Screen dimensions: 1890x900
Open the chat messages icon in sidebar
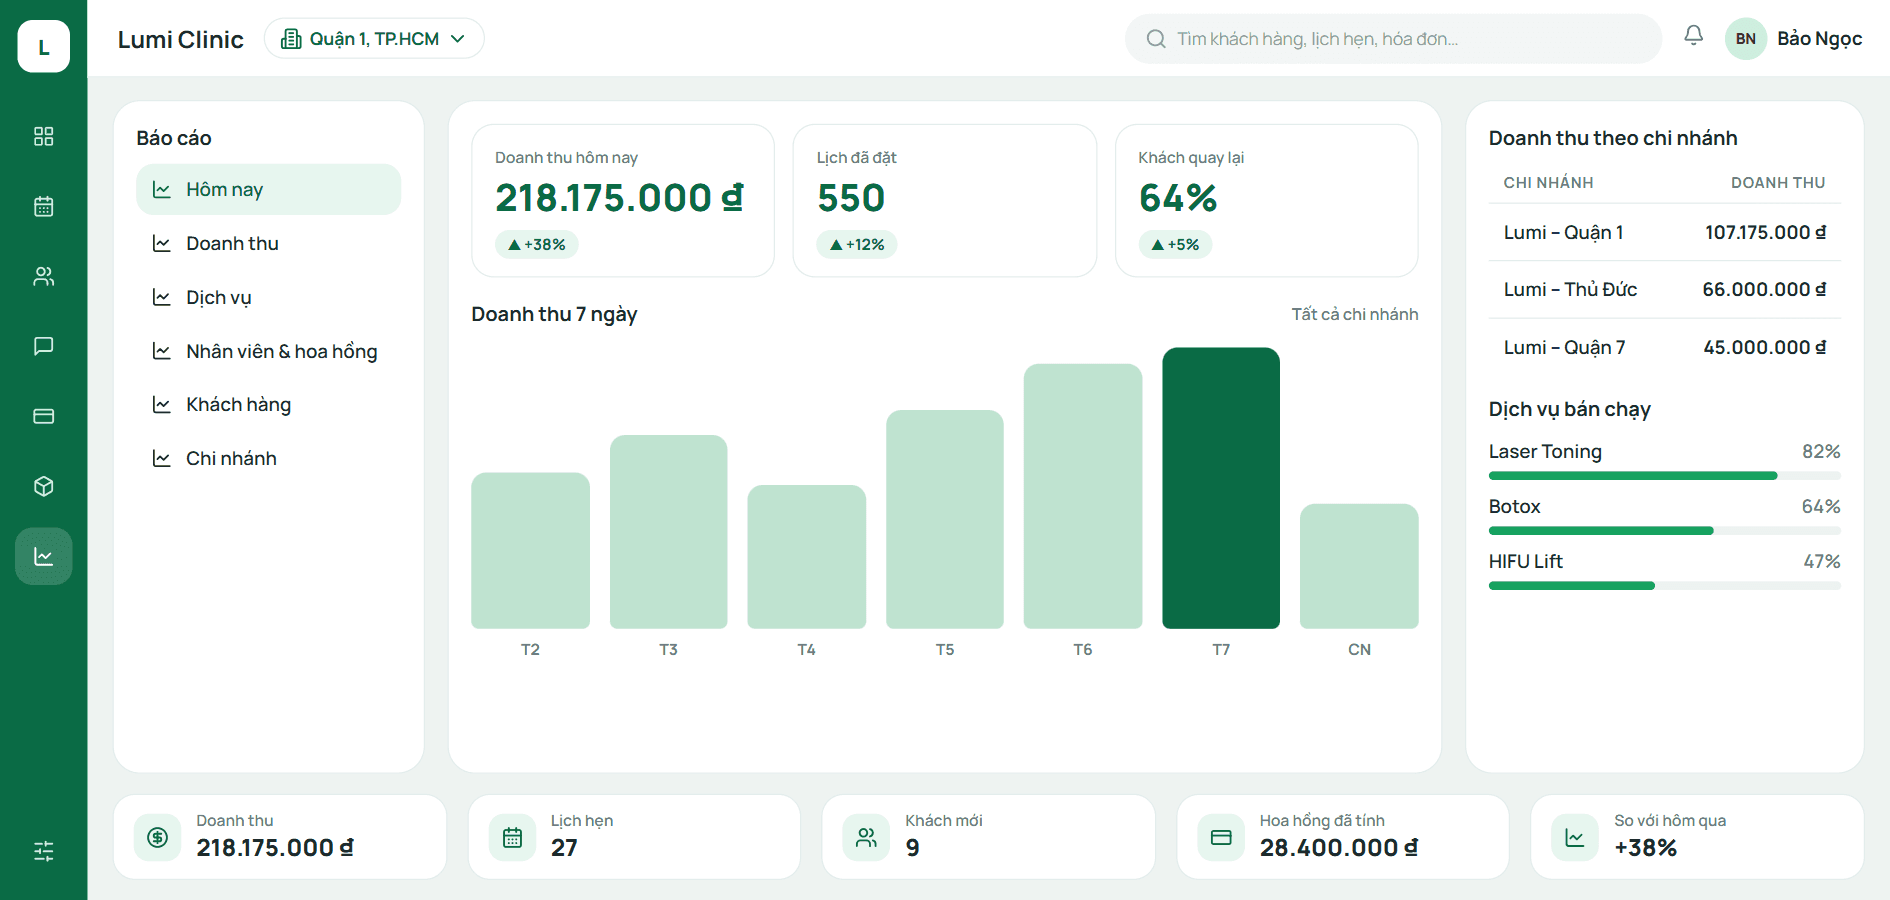44,346
